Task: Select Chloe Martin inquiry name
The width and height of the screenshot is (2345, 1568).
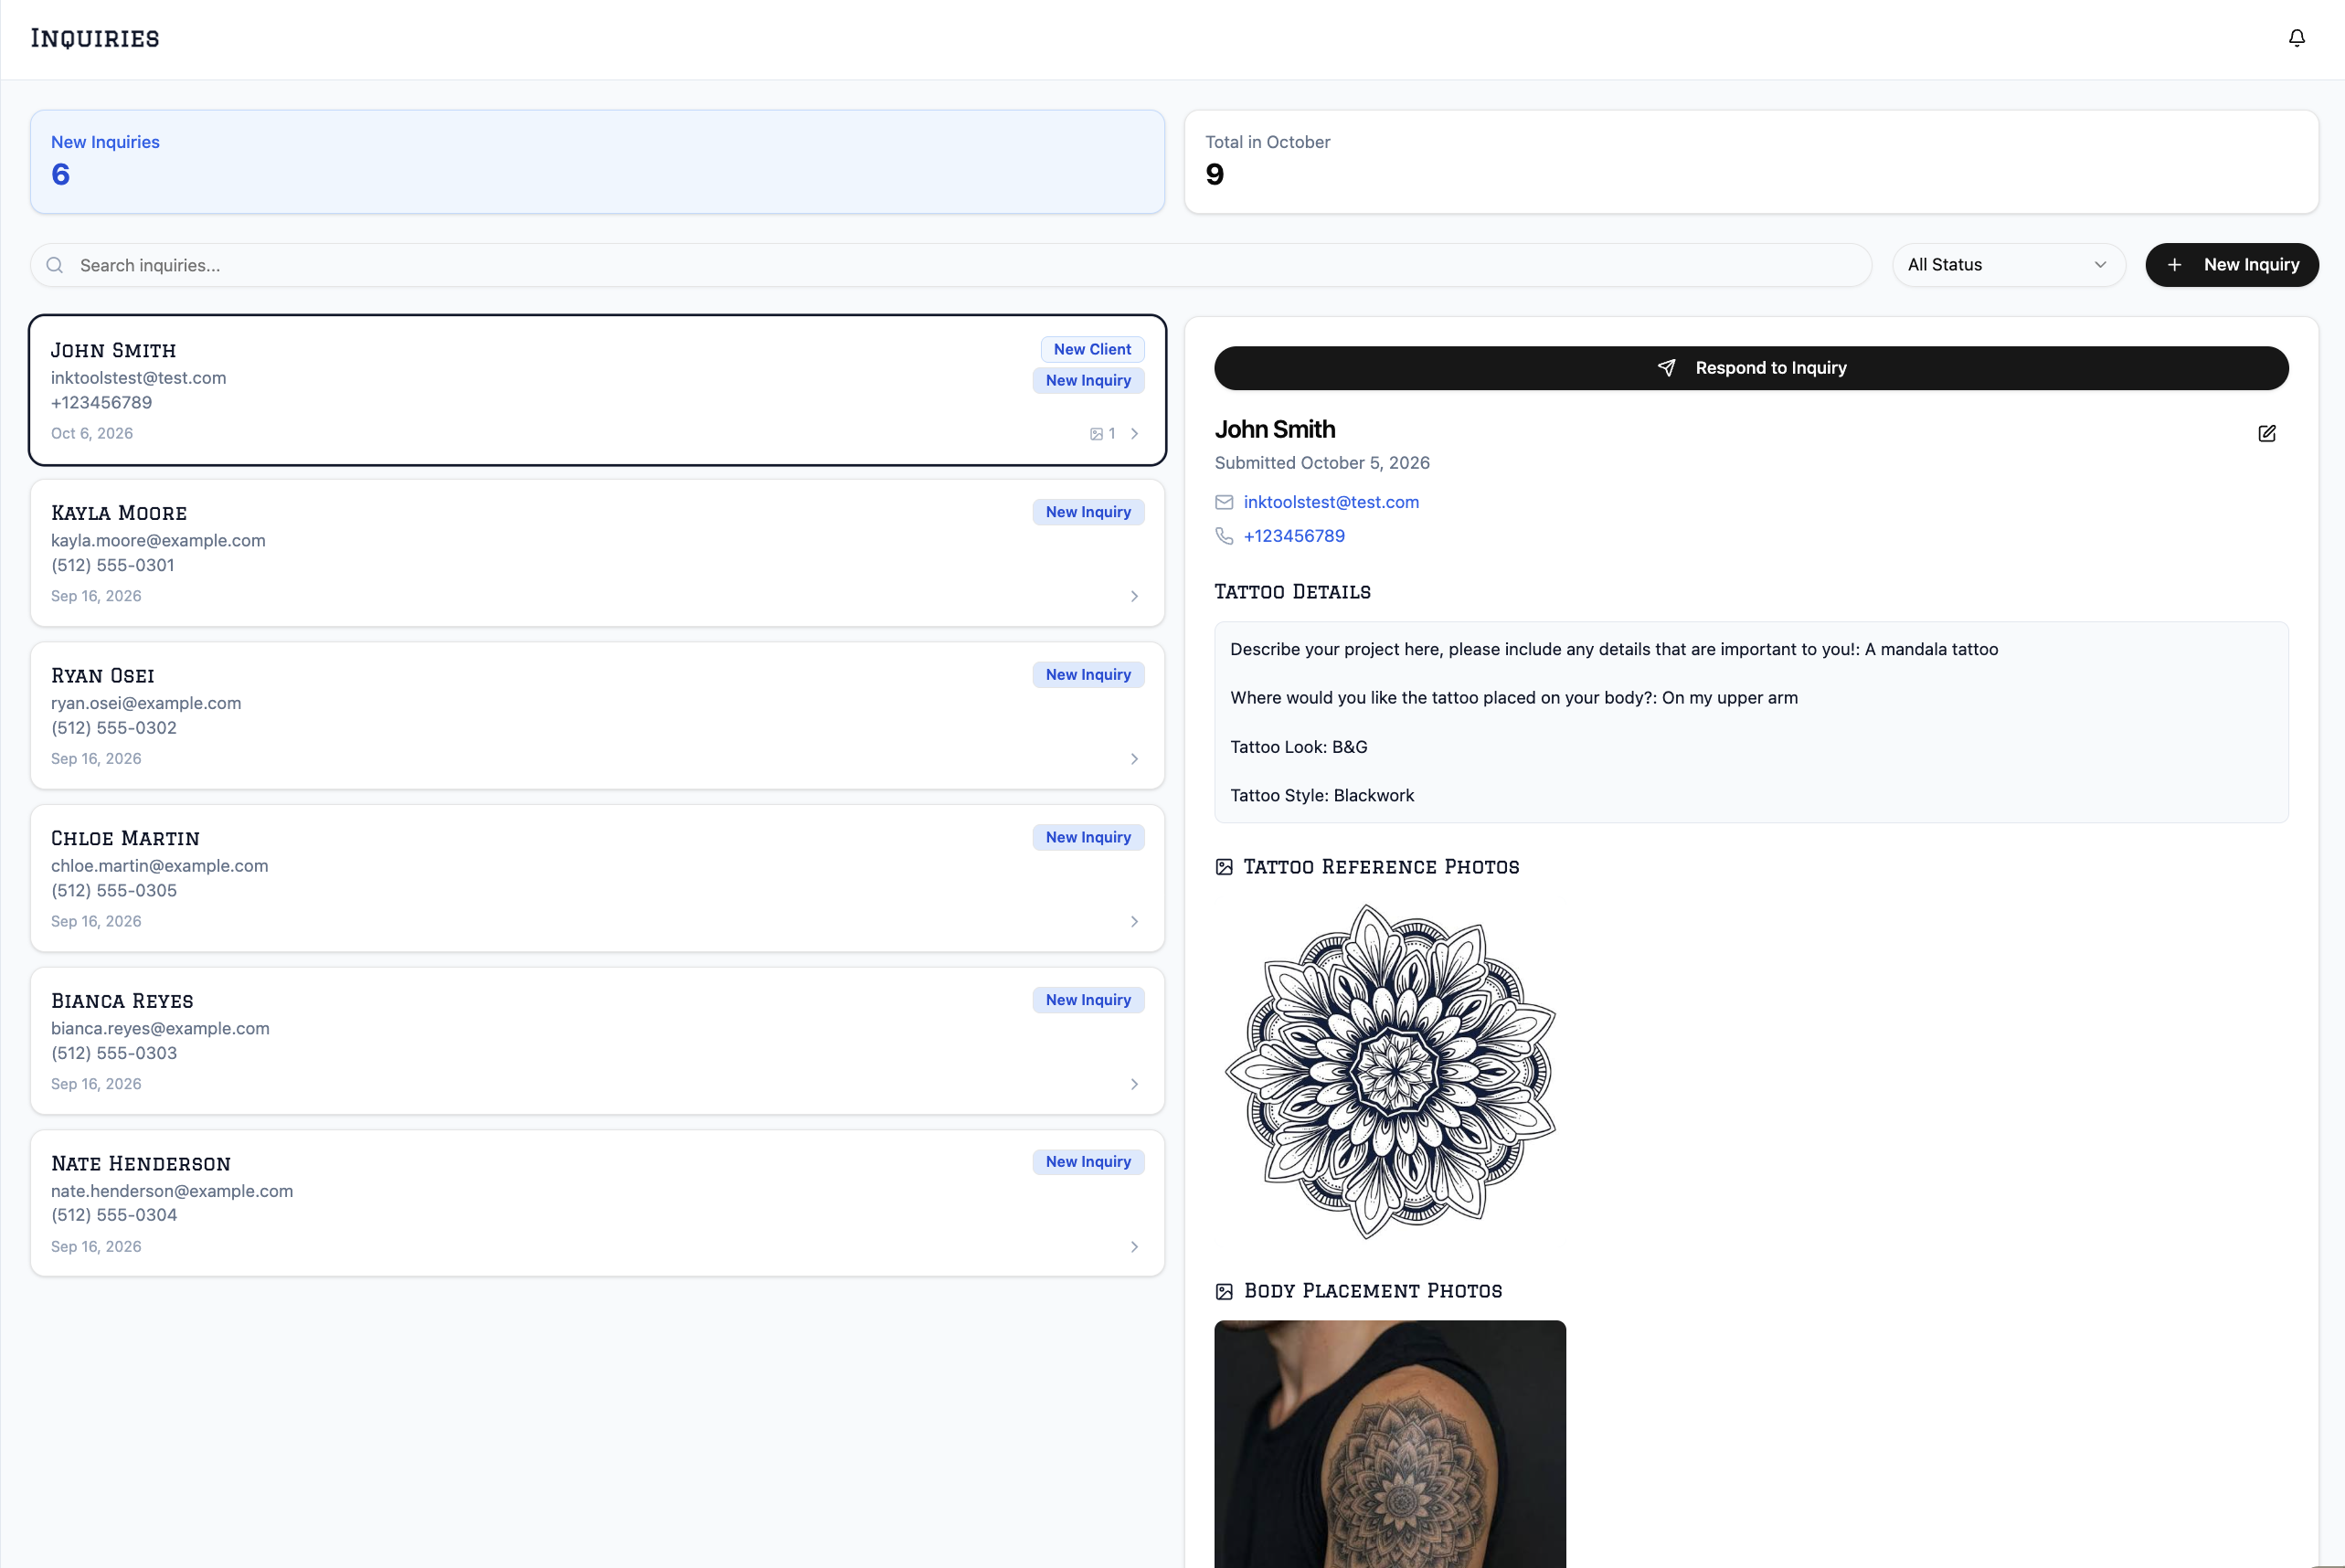Action: coord(125,838)
